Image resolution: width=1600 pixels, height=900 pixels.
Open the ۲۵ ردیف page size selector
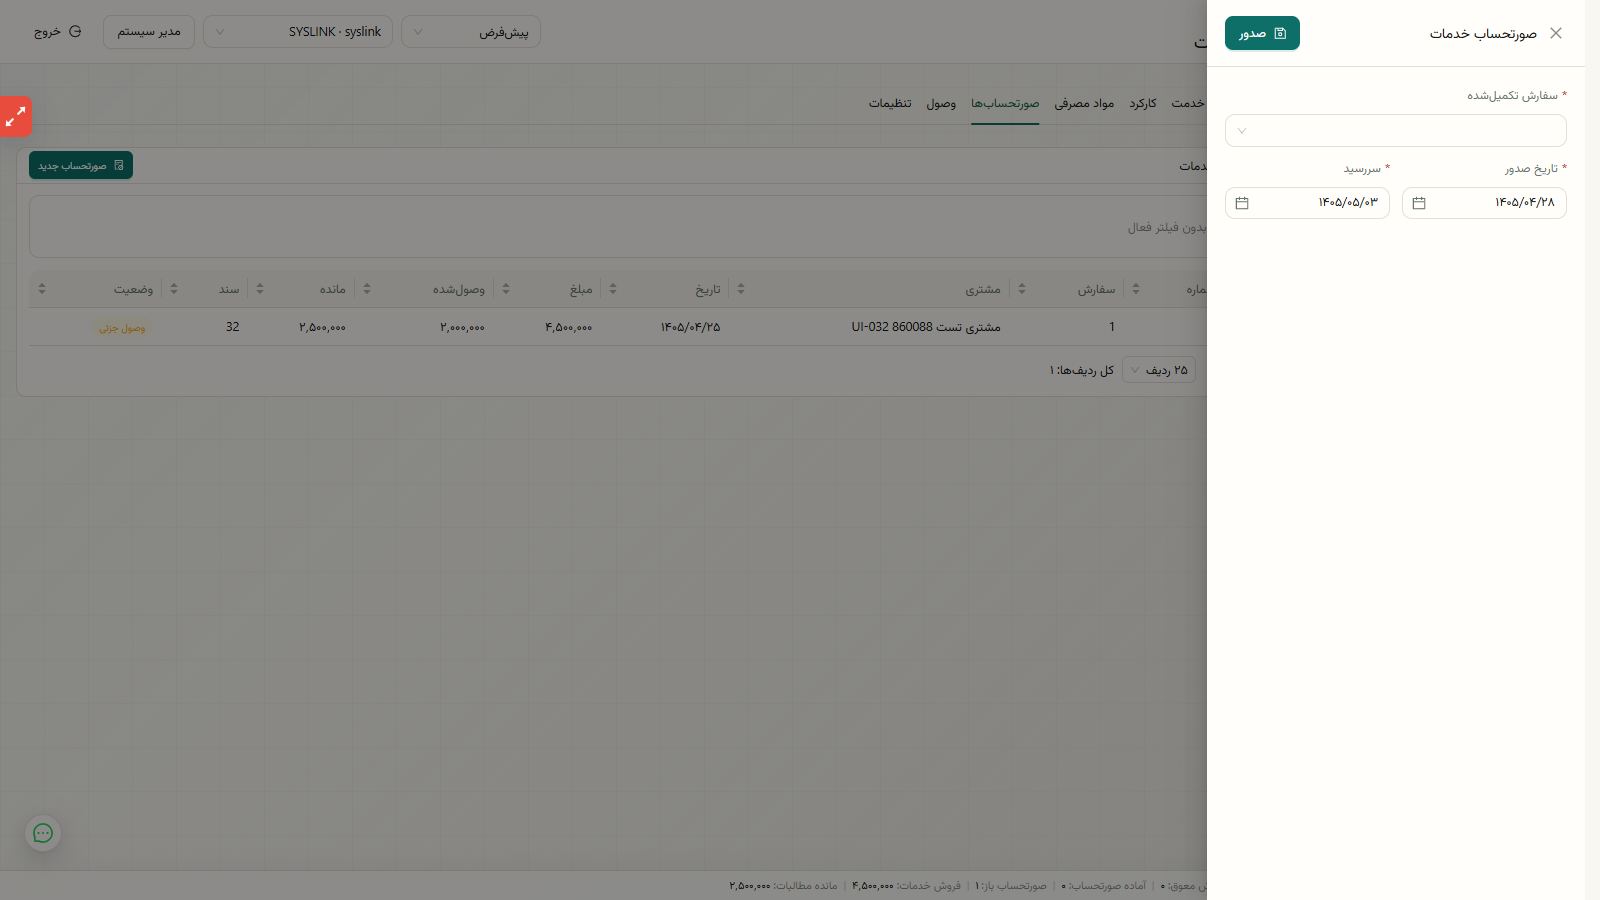coord(1159,370)
